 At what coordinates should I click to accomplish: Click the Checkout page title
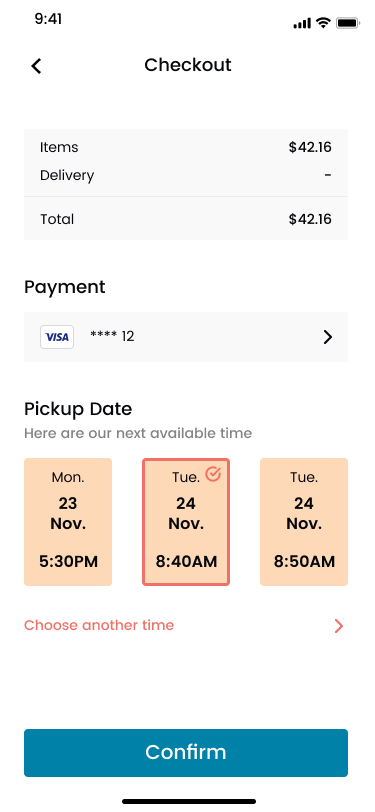click(188, 65)
